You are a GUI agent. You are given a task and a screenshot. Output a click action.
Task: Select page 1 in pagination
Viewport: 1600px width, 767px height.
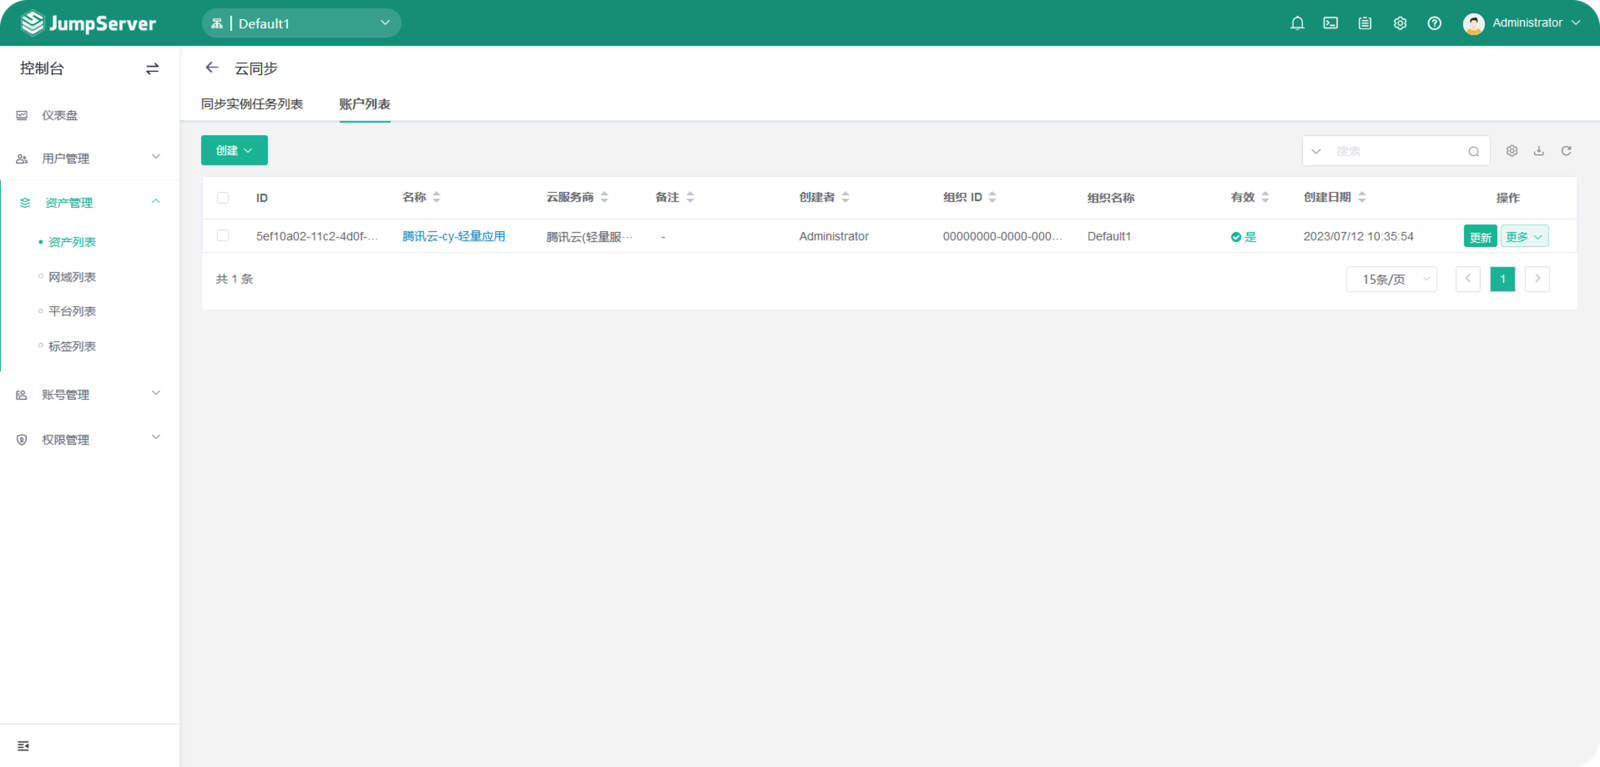(1503, 279)
